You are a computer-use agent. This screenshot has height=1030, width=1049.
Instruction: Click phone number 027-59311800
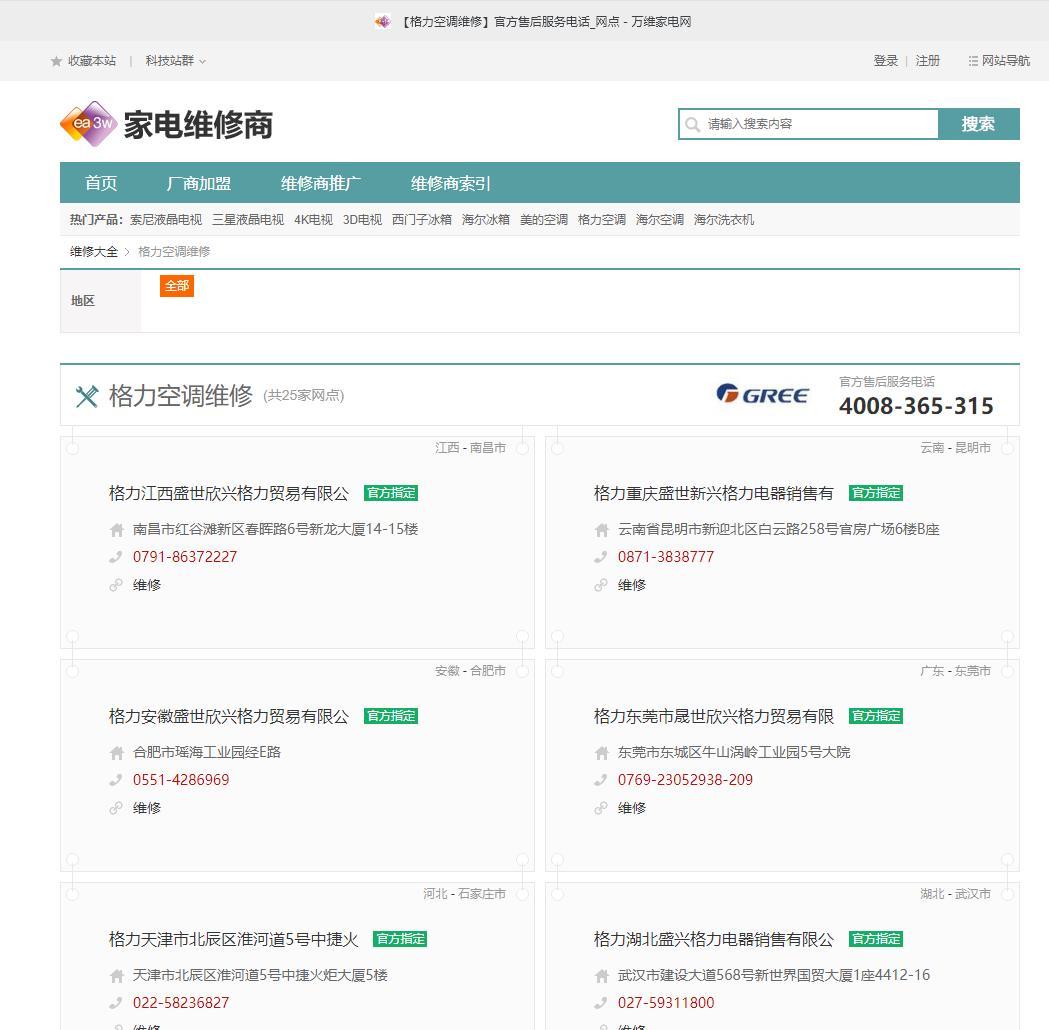click(x=666, y=1003)
